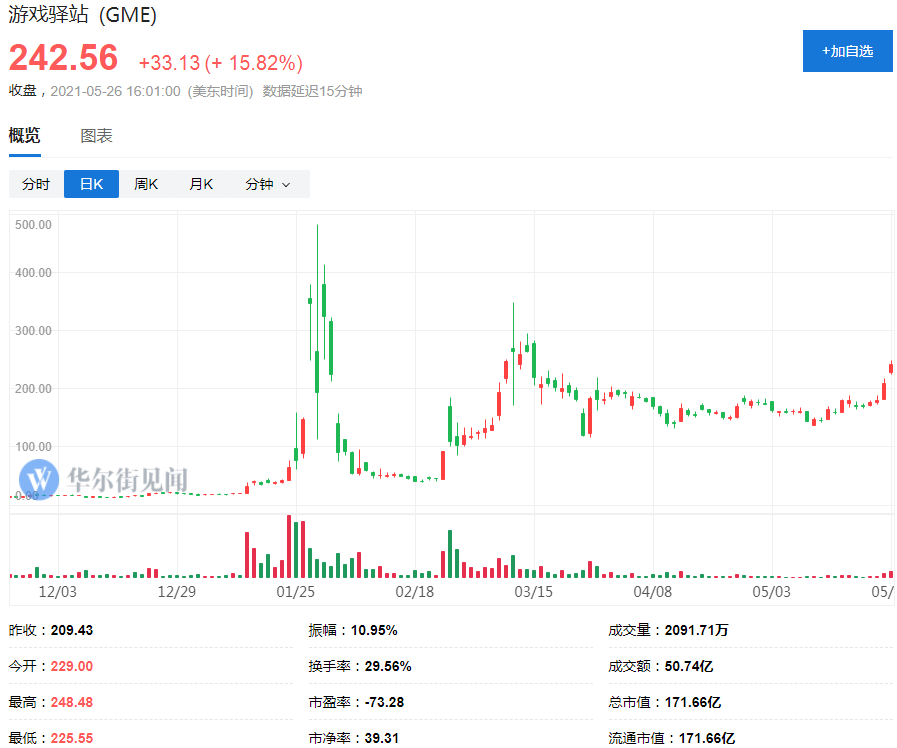Click the 市盈率 -73.28 P/E ratio

pyautogui.click(x=384, y=702)
